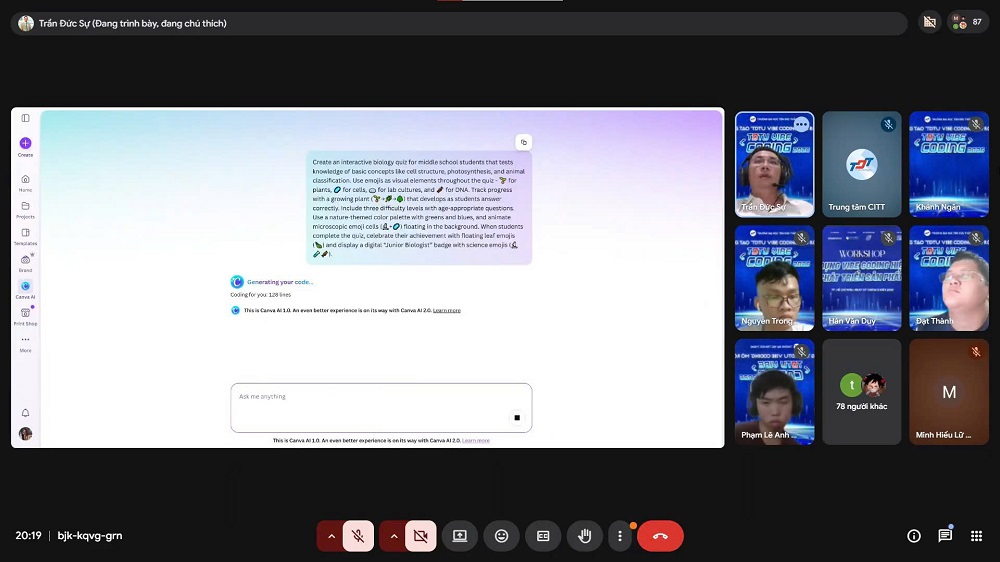The width and height of the screenshot is (1000, 562).
Task: Select Canva AI in sidebar
Action: 26,290
